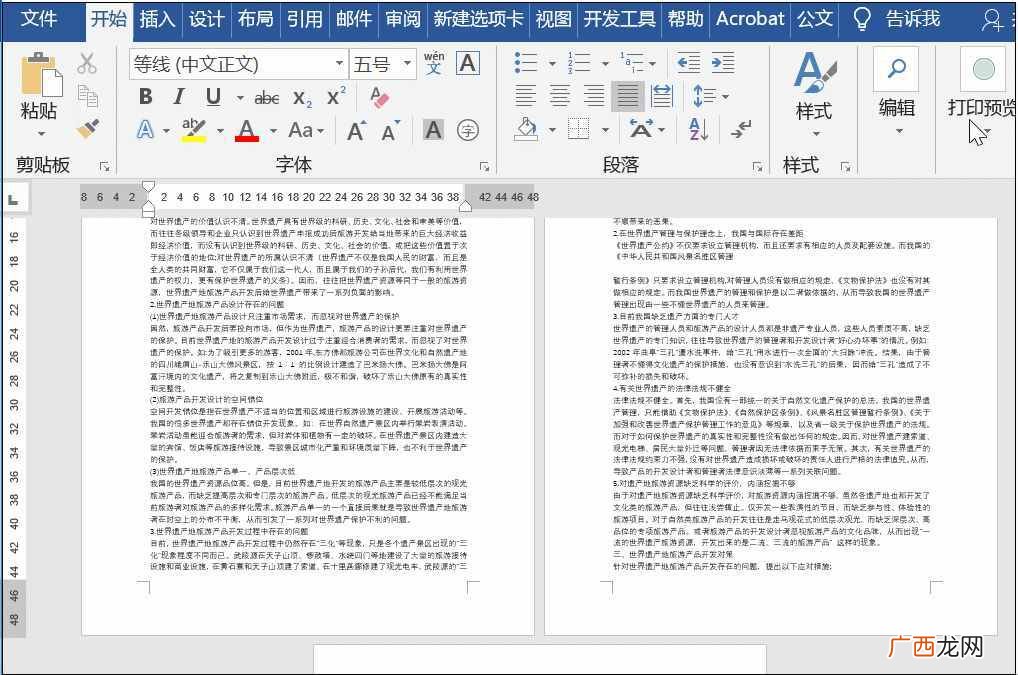Open the File (文件) tab
The image size is (1018, 675).
click(38, 18)
